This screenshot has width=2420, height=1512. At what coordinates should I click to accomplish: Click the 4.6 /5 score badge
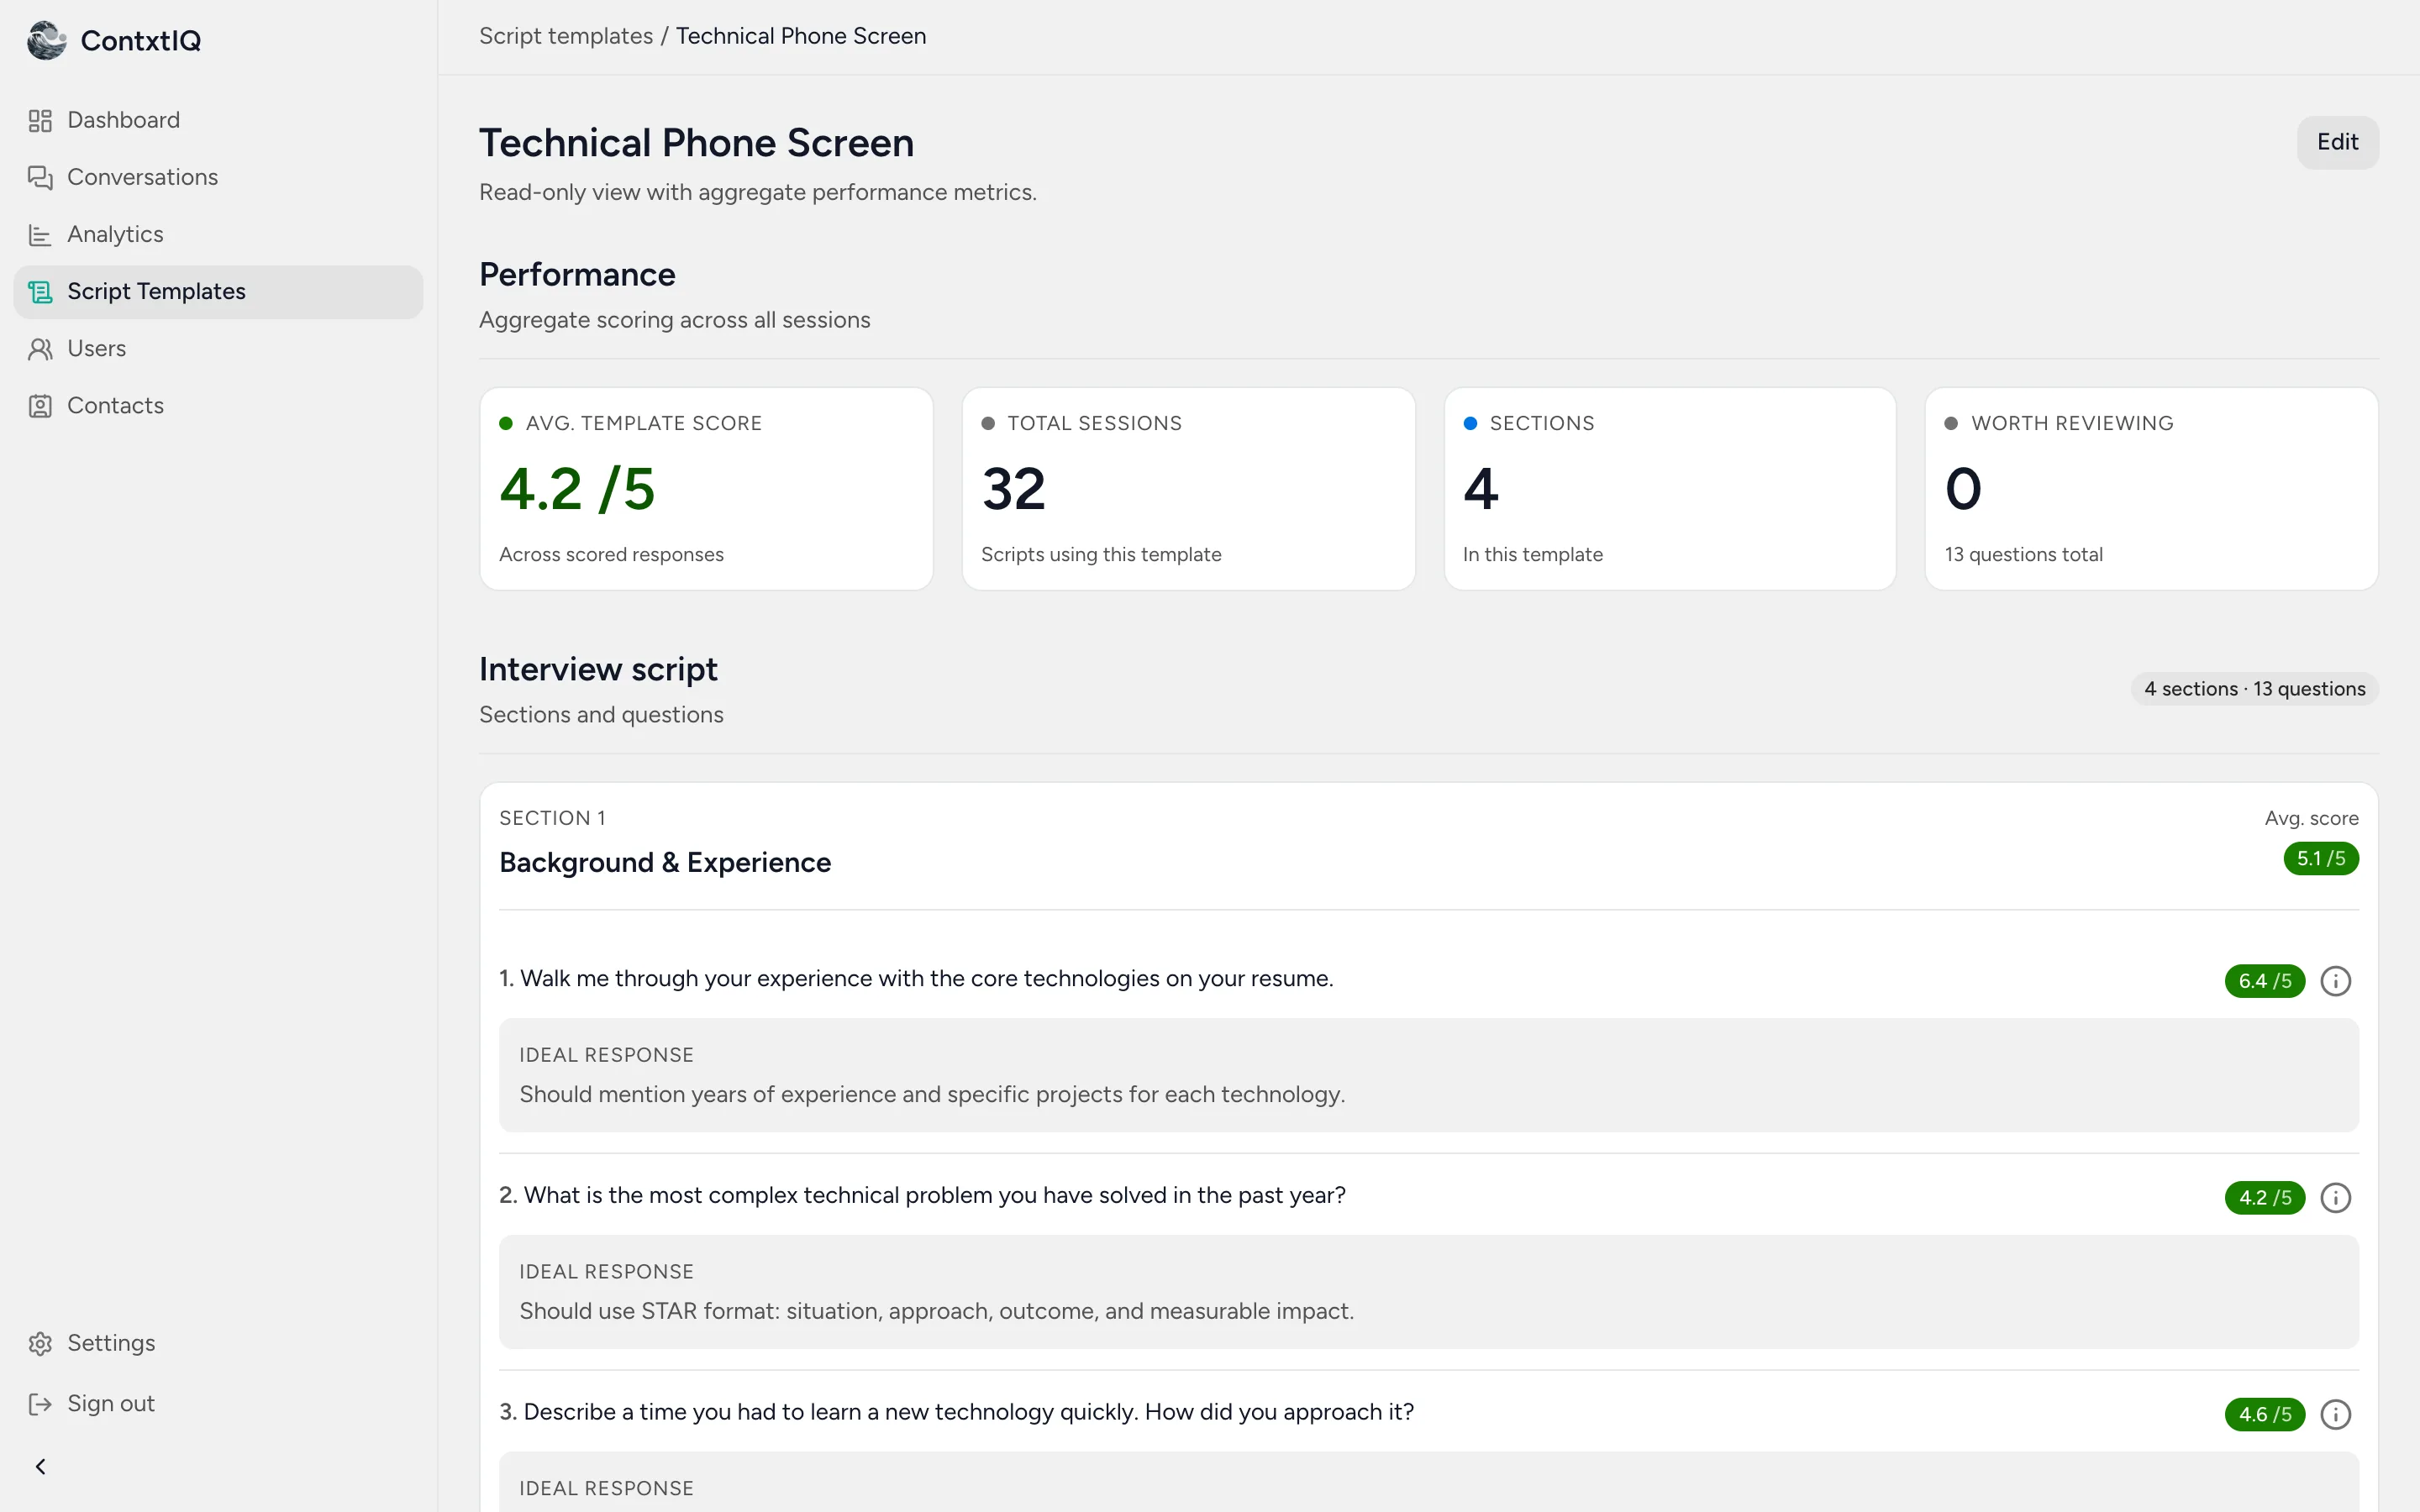2265,1415
